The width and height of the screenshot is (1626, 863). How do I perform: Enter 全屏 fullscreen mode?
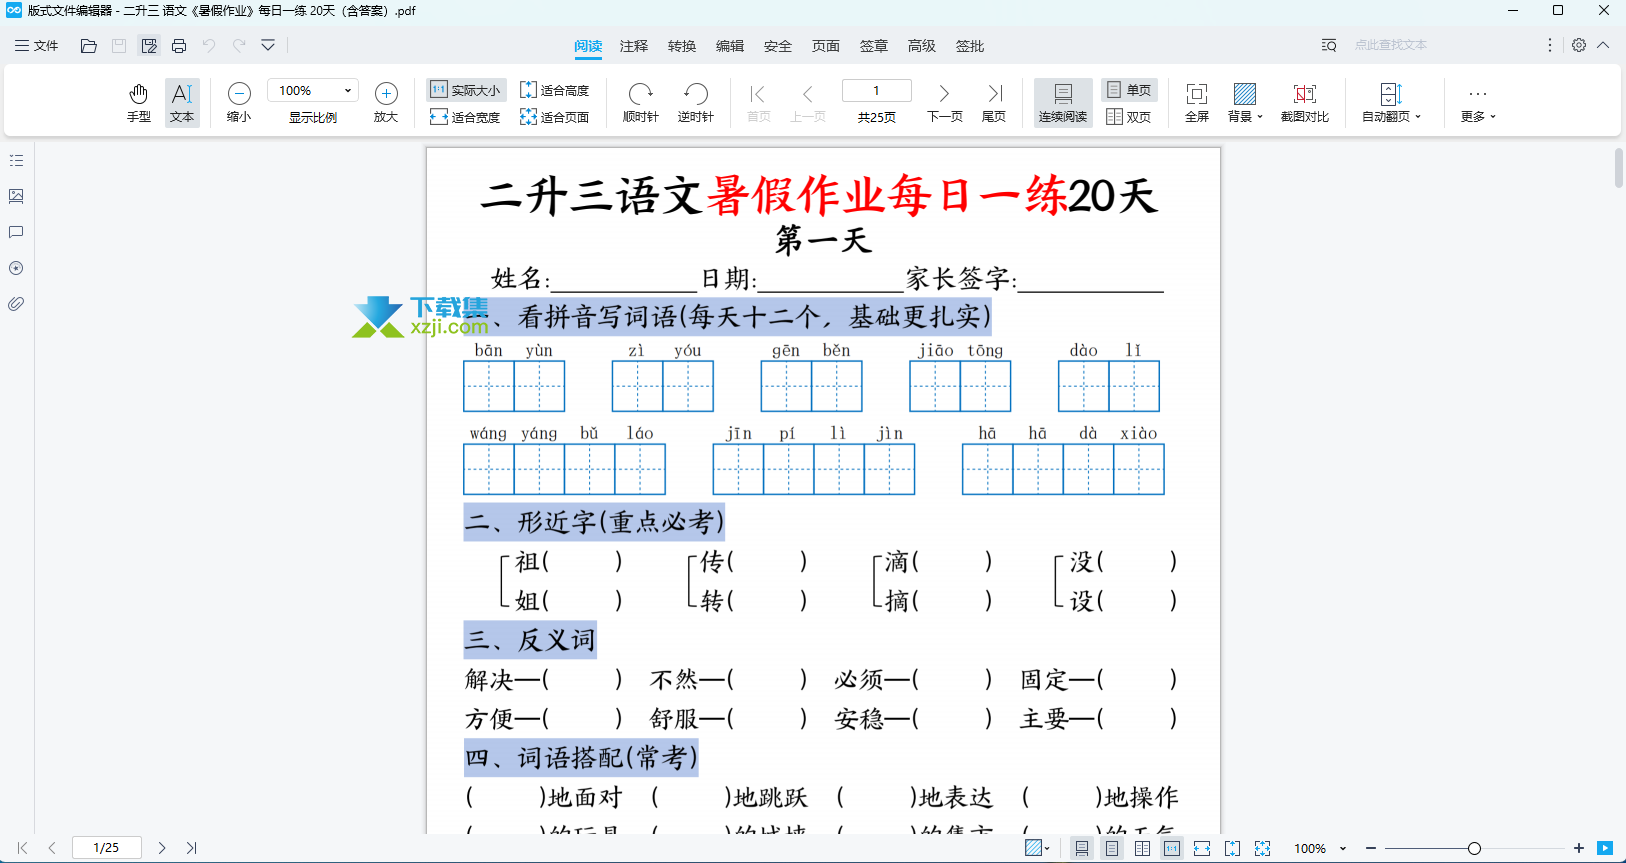point(1196,102)
